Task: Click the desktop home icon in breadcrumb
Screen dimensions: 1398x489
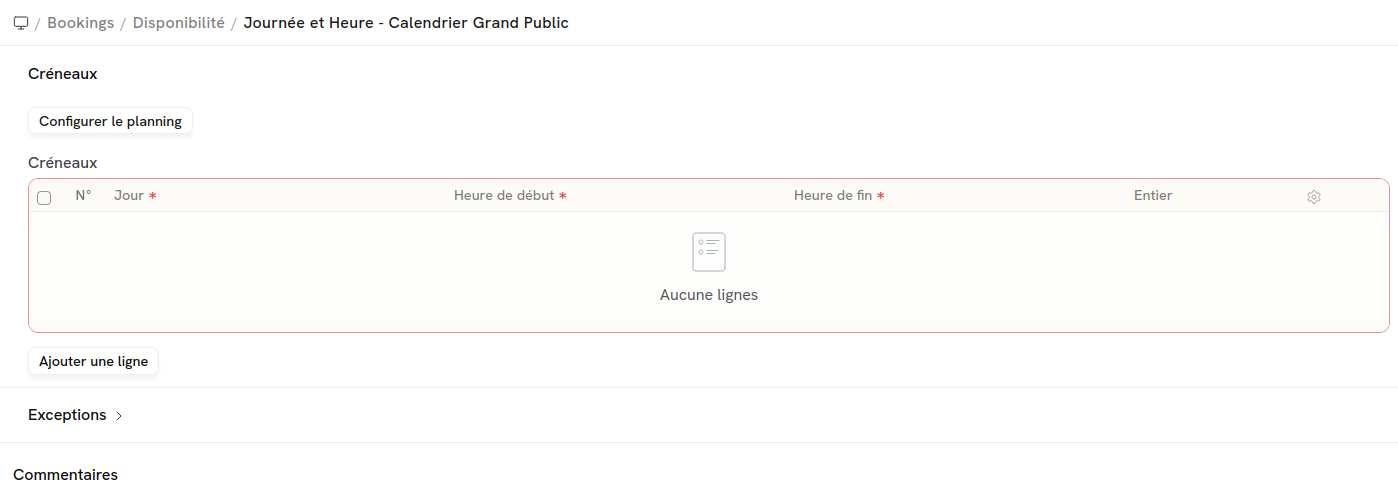Action: [x=21, y=23]
